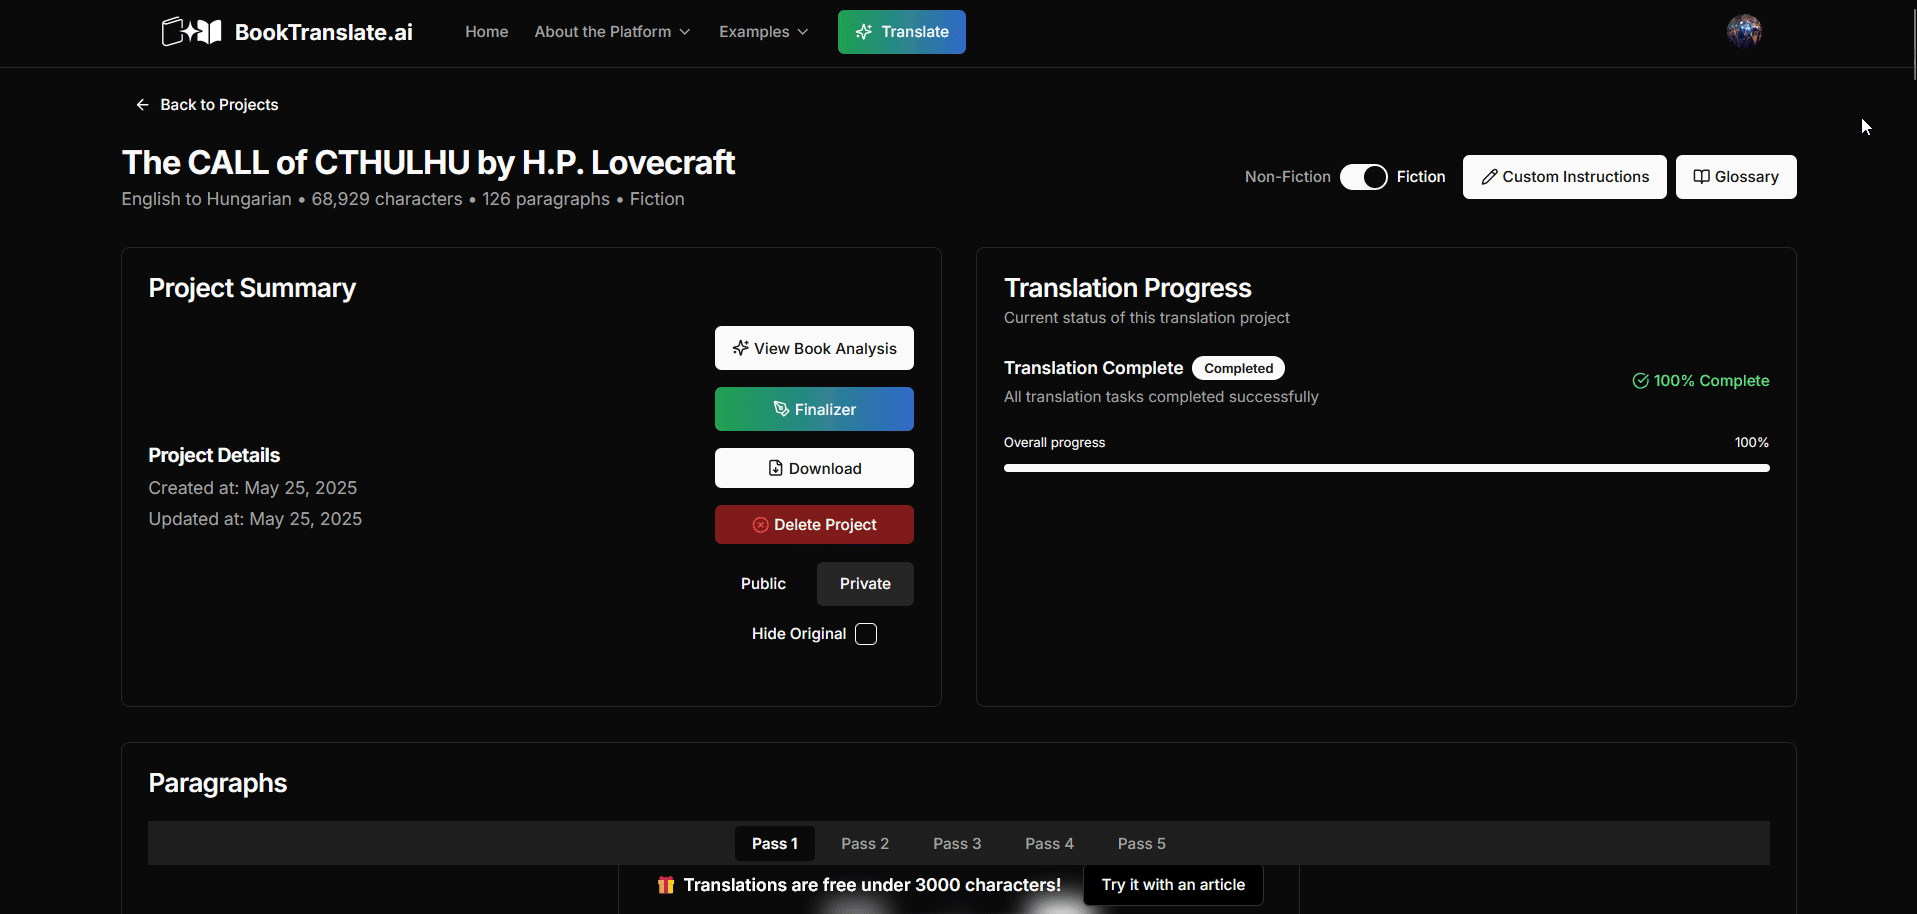This screenshot has width=1917, height=914.
Task: Click the Translation Complete heading
Action: (x=1093, y=368)
